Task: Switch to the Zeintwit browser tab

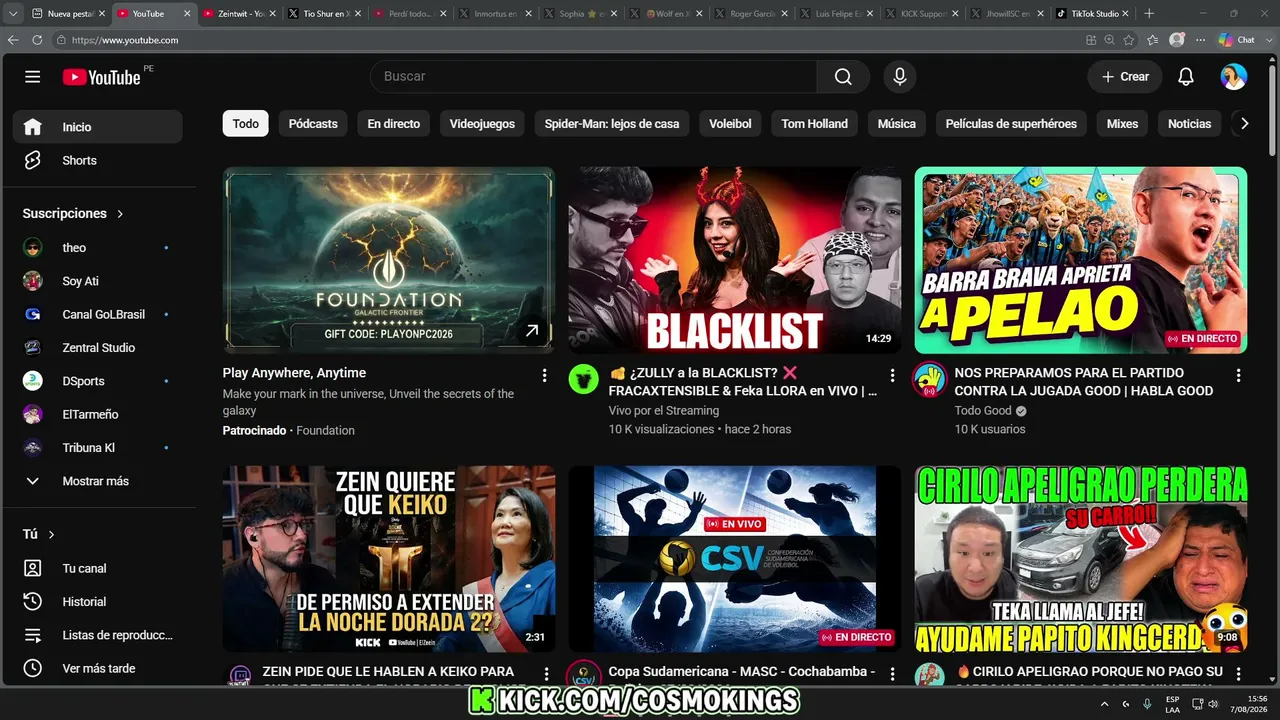Action: tap(238, 14)
